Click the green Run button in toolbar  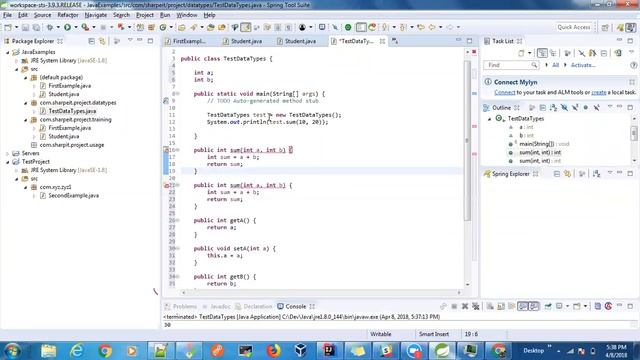tap(67, 27)
